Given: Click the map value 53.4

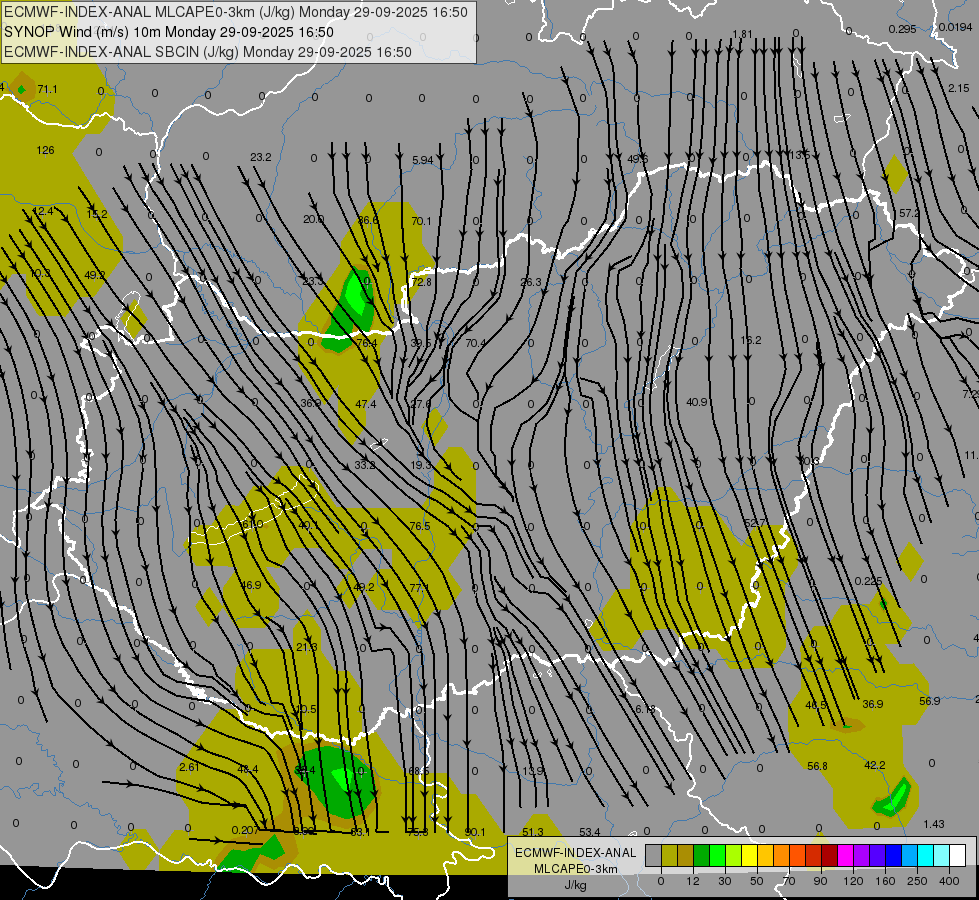Looking at the screenshot, I should tap(589, 833).
